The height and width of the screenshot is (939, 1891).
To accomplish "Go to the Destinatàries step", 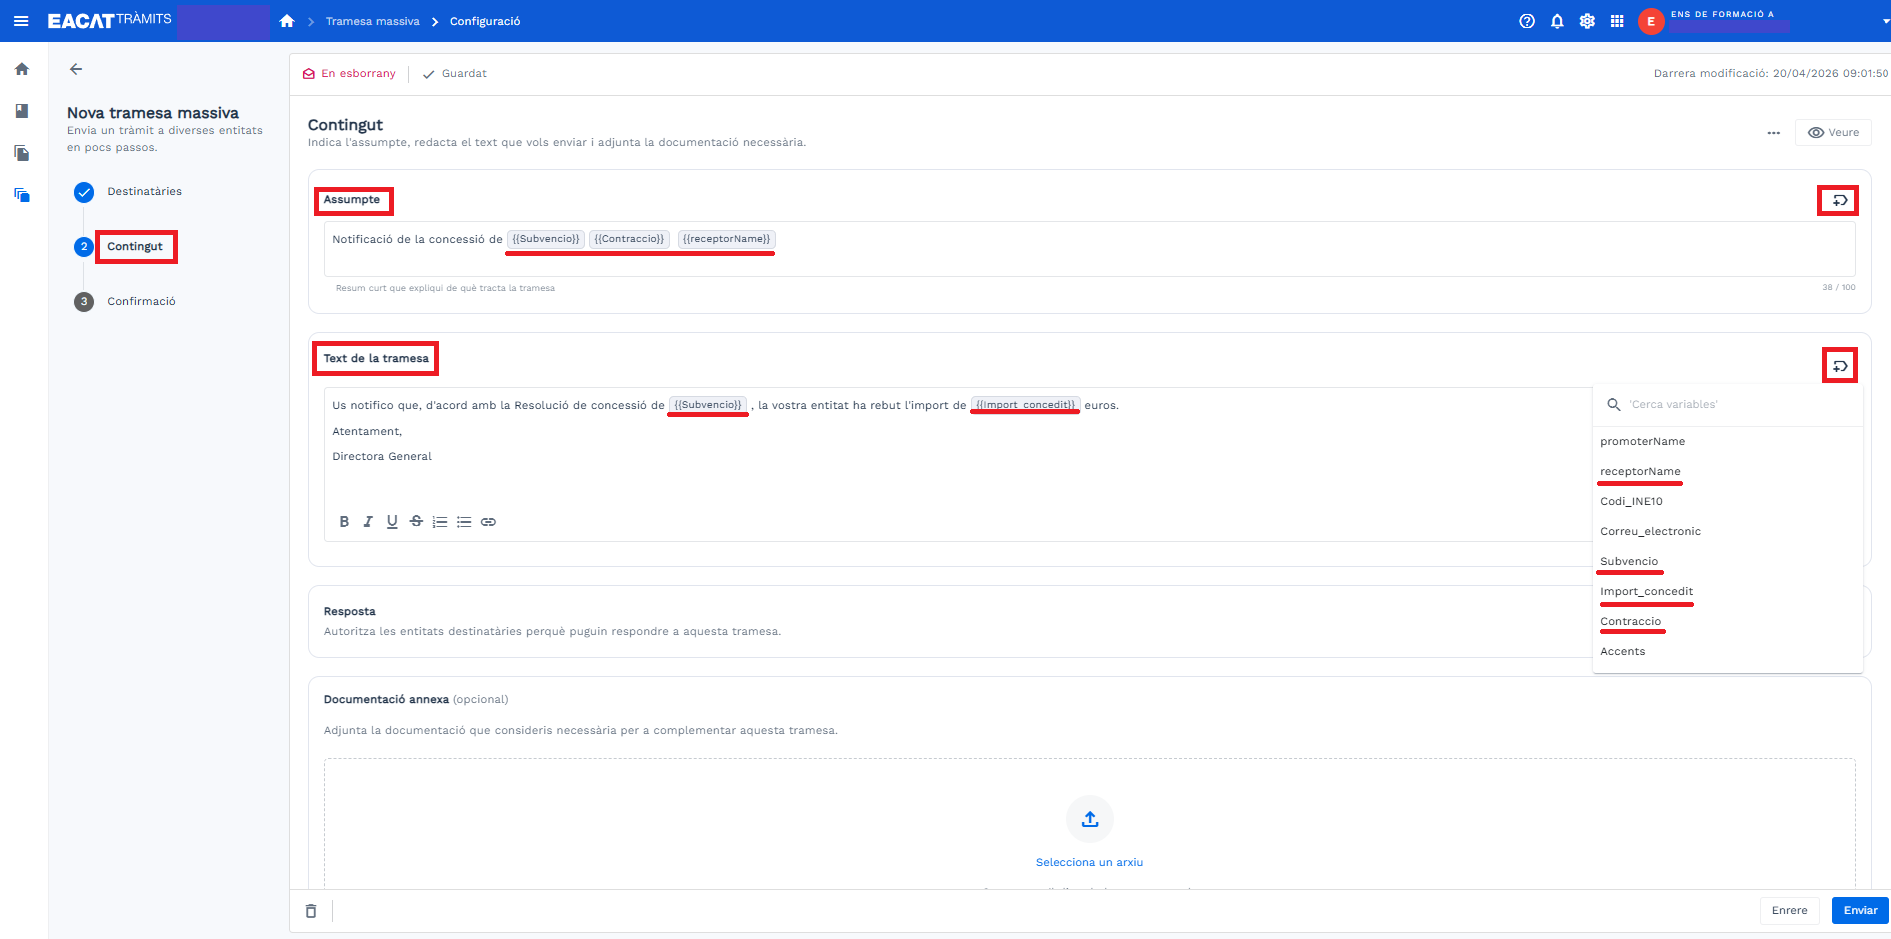I will click(x=144, y=192).
